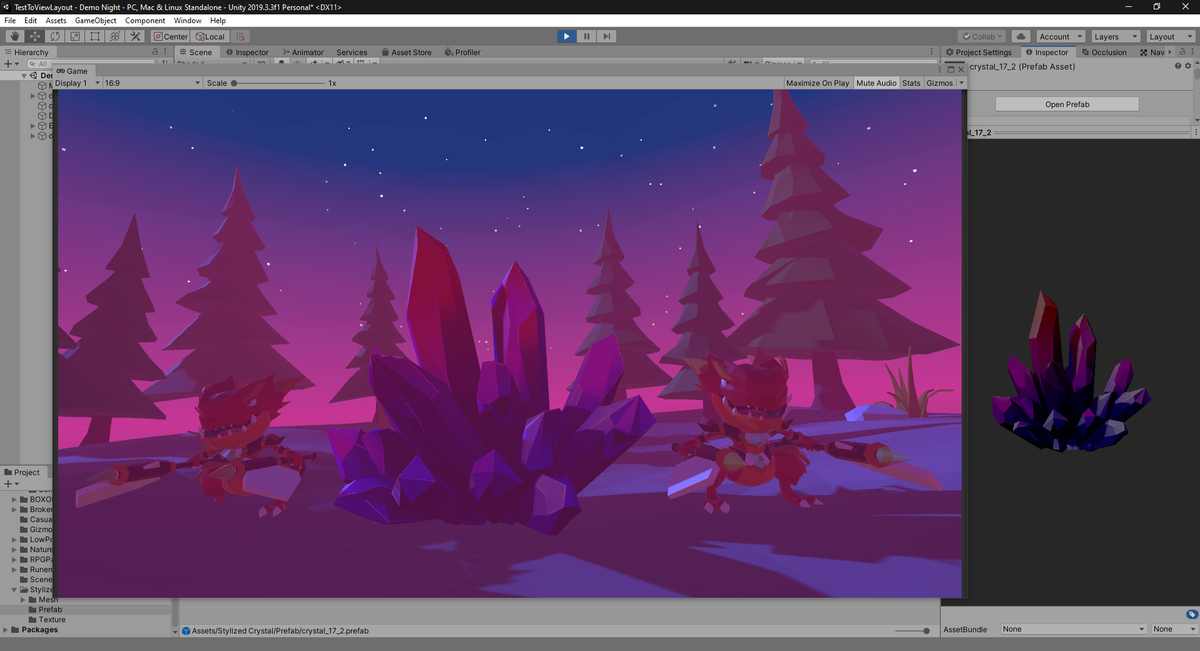Click the Open Prefab button
1200x651 pixels.
(1067, 104)
